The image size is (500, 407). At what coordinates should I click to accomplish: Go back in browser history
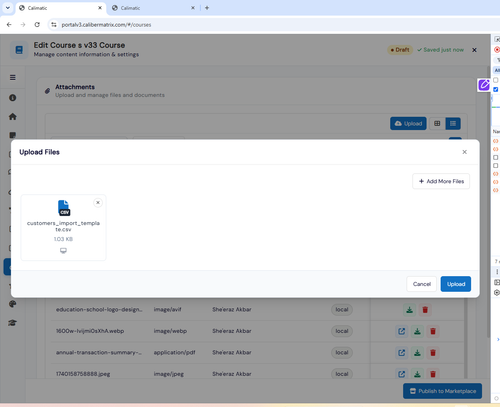9,25
